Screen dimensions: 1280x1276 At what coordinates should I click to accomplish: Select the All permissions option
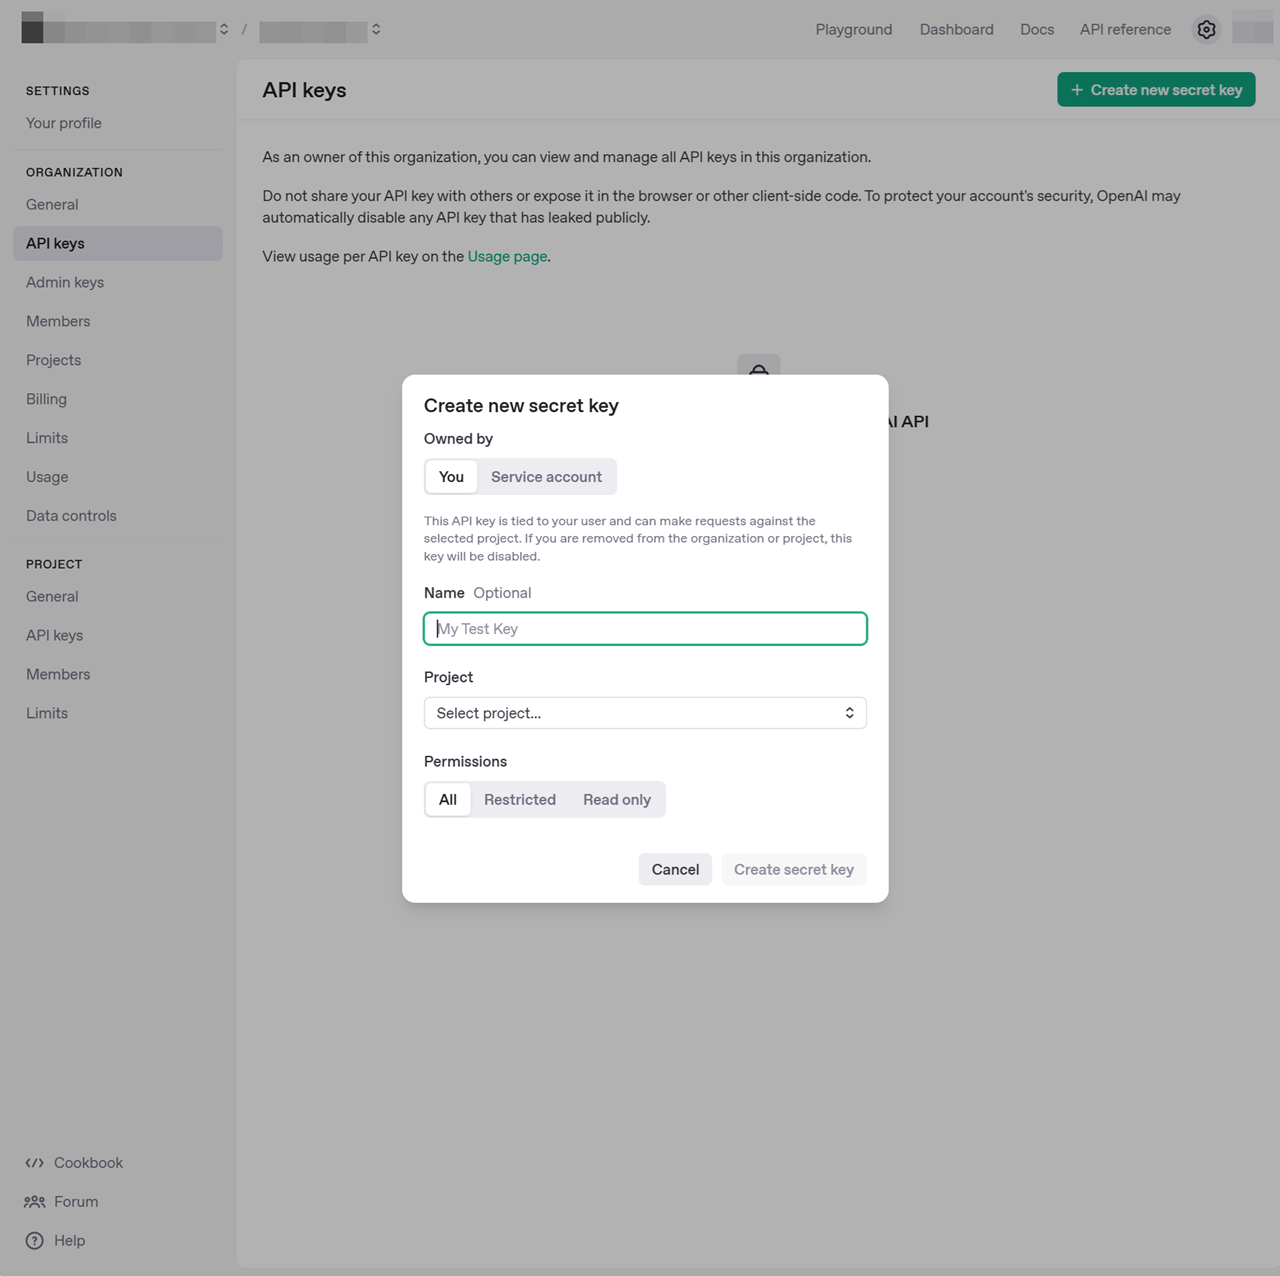[x=448, y=800]
